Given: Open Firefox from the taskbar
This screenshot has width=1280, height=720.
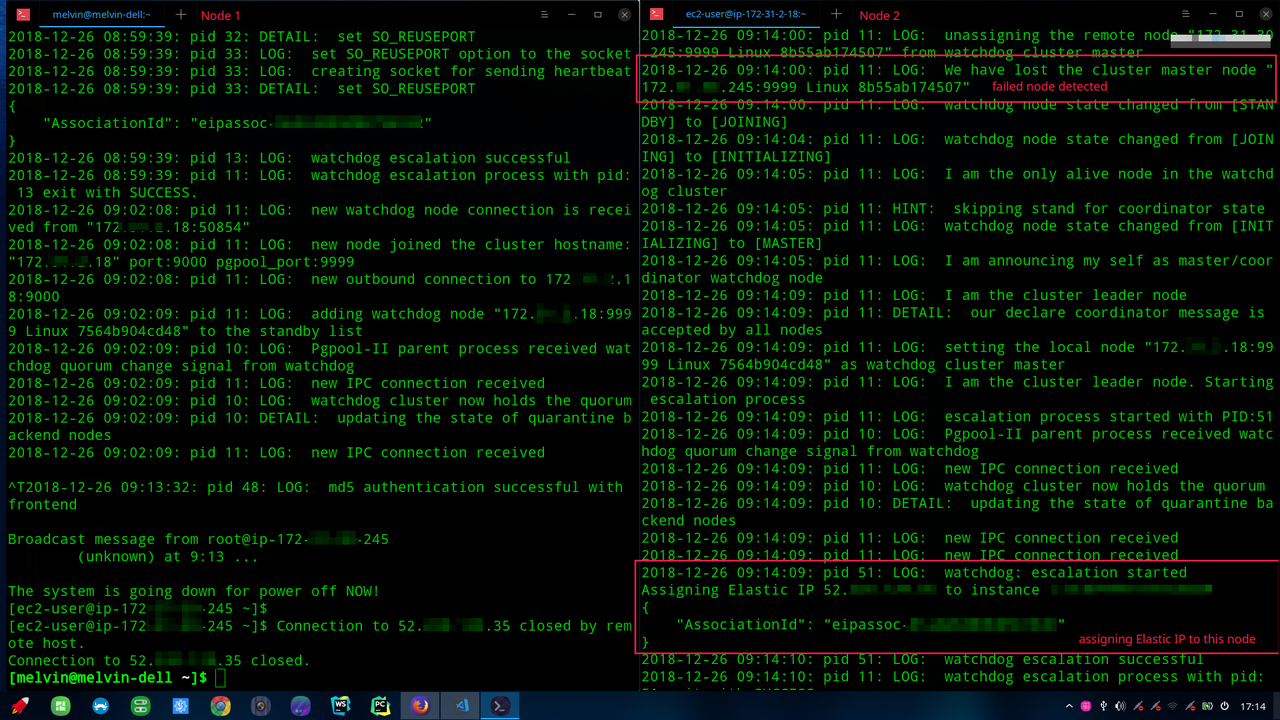Looking at the screenshot, I should click(x=421, y=706).
